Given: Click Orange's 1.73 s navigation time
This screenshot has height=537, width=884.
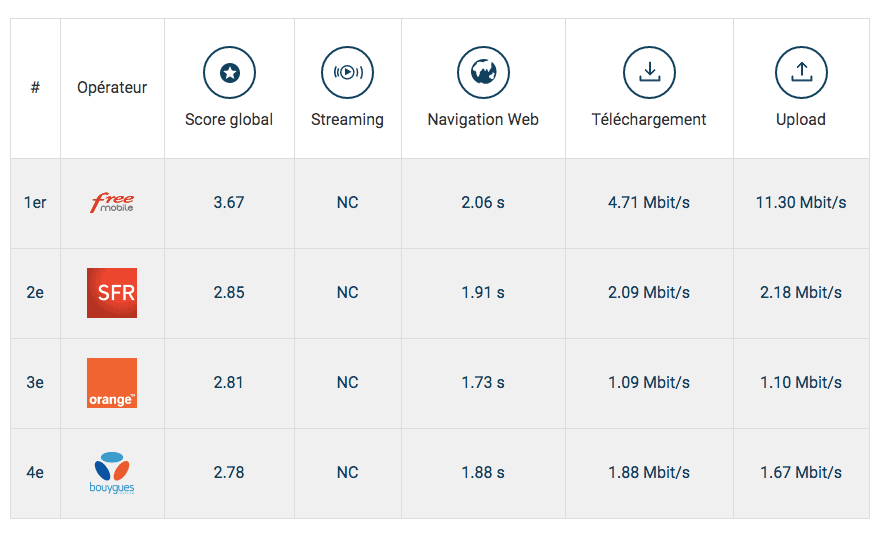Looking at the screenshot, I should (x=483, y=383).
